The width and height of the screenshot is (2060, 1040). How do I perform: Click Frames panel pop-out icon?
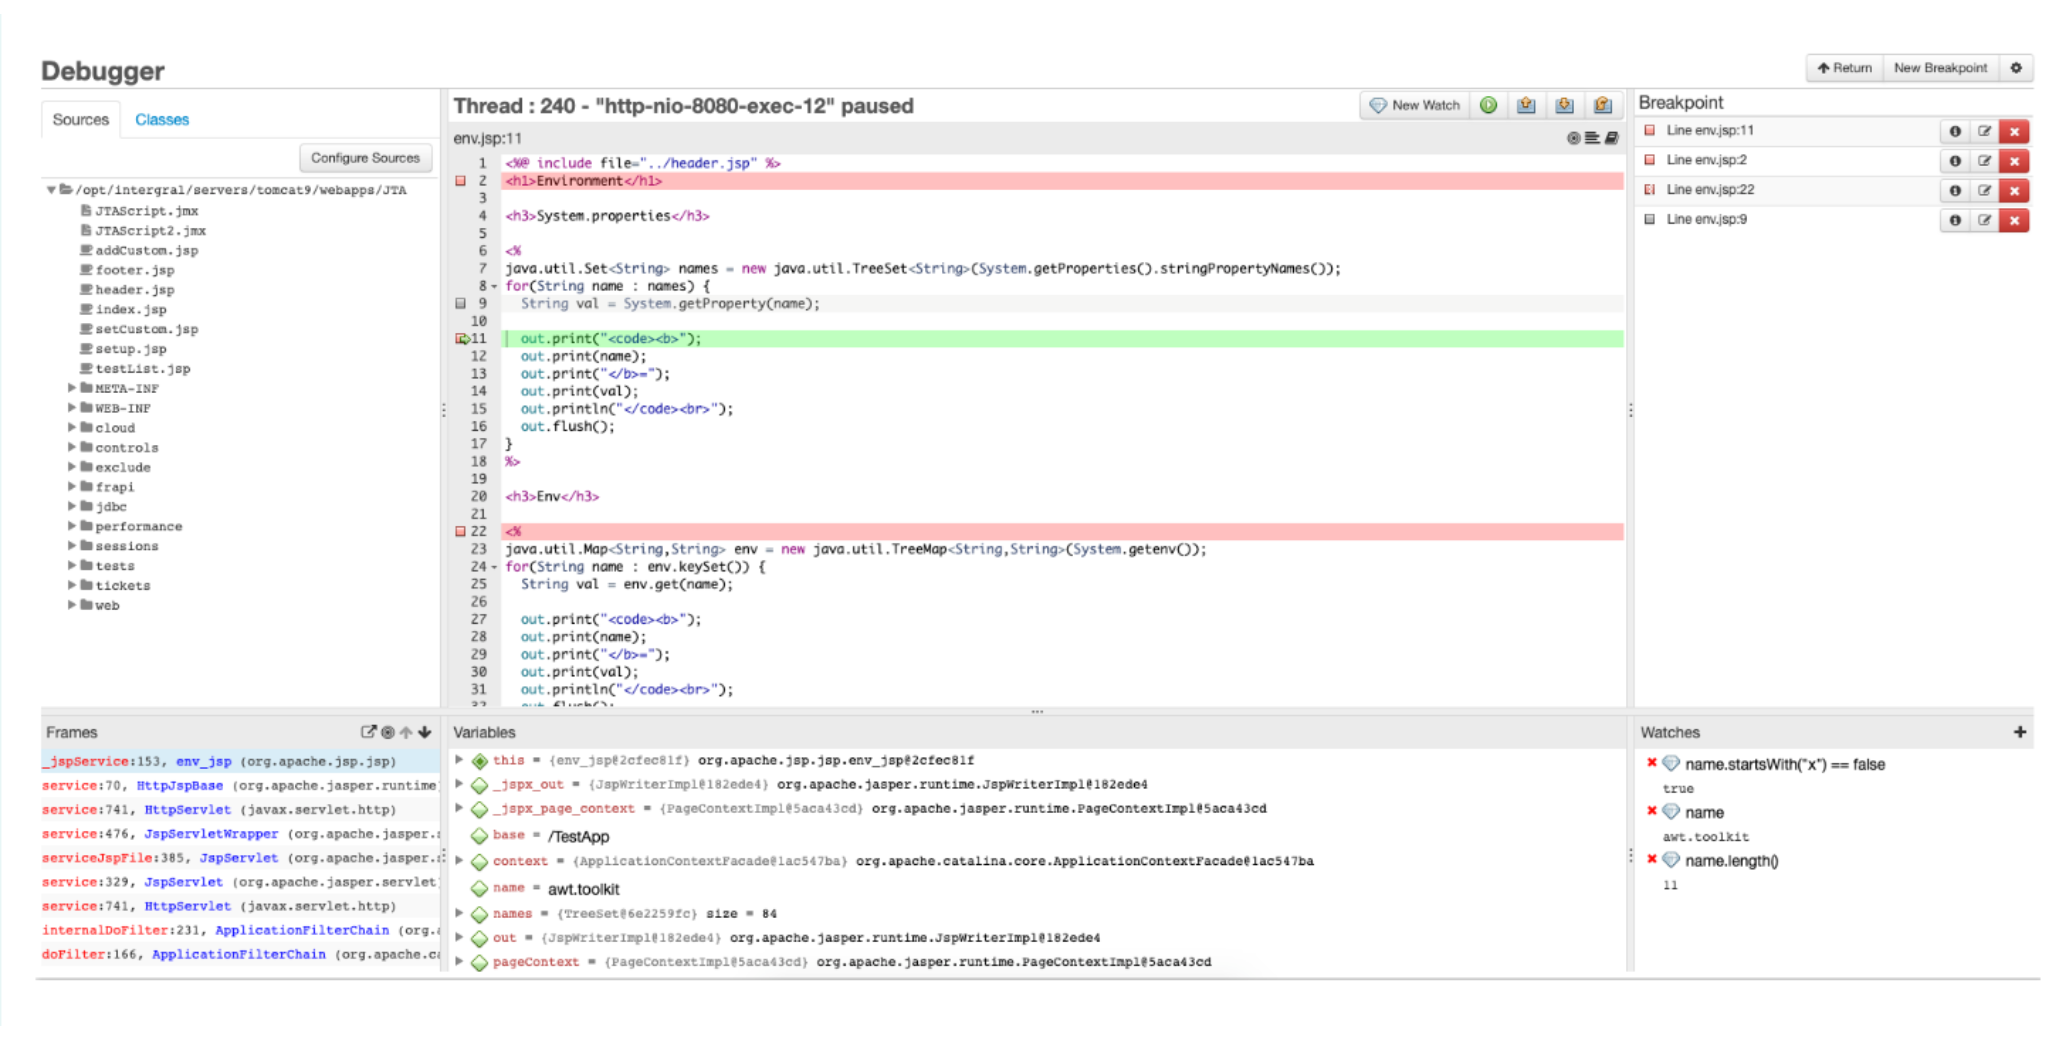pos(368,732)
